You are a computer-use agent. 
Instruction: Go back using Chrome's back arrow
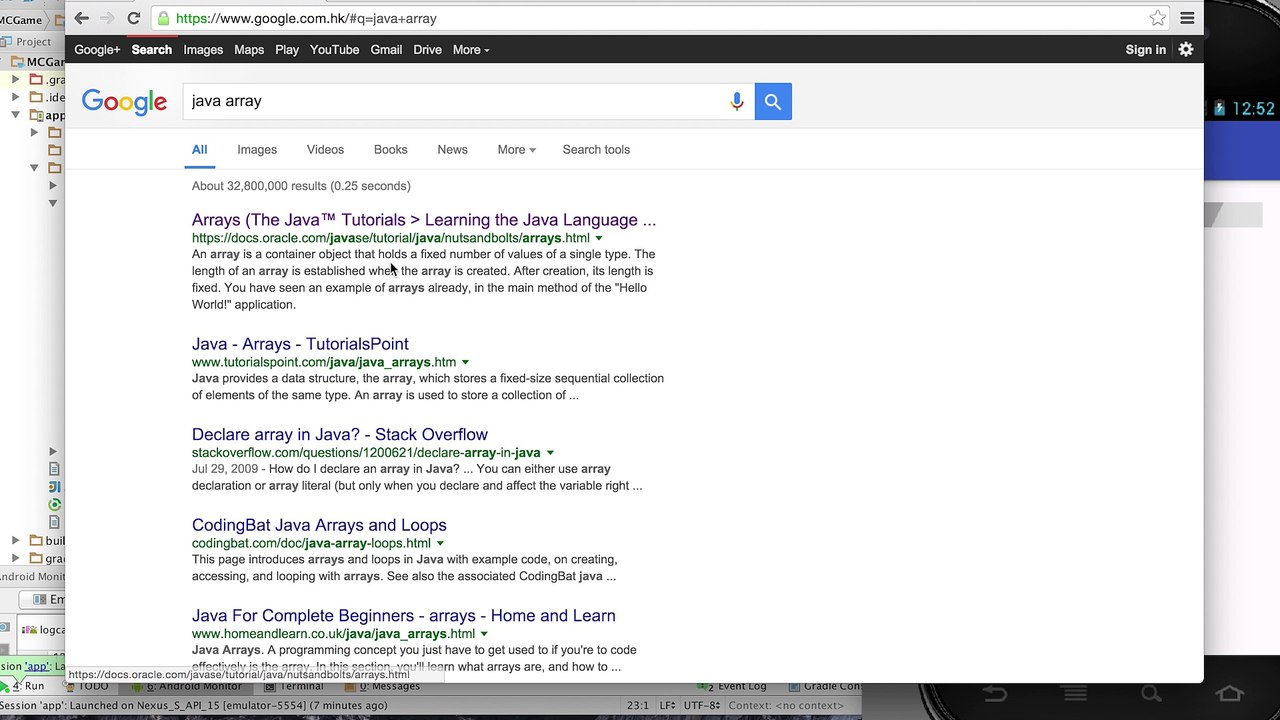coord(82,18)
